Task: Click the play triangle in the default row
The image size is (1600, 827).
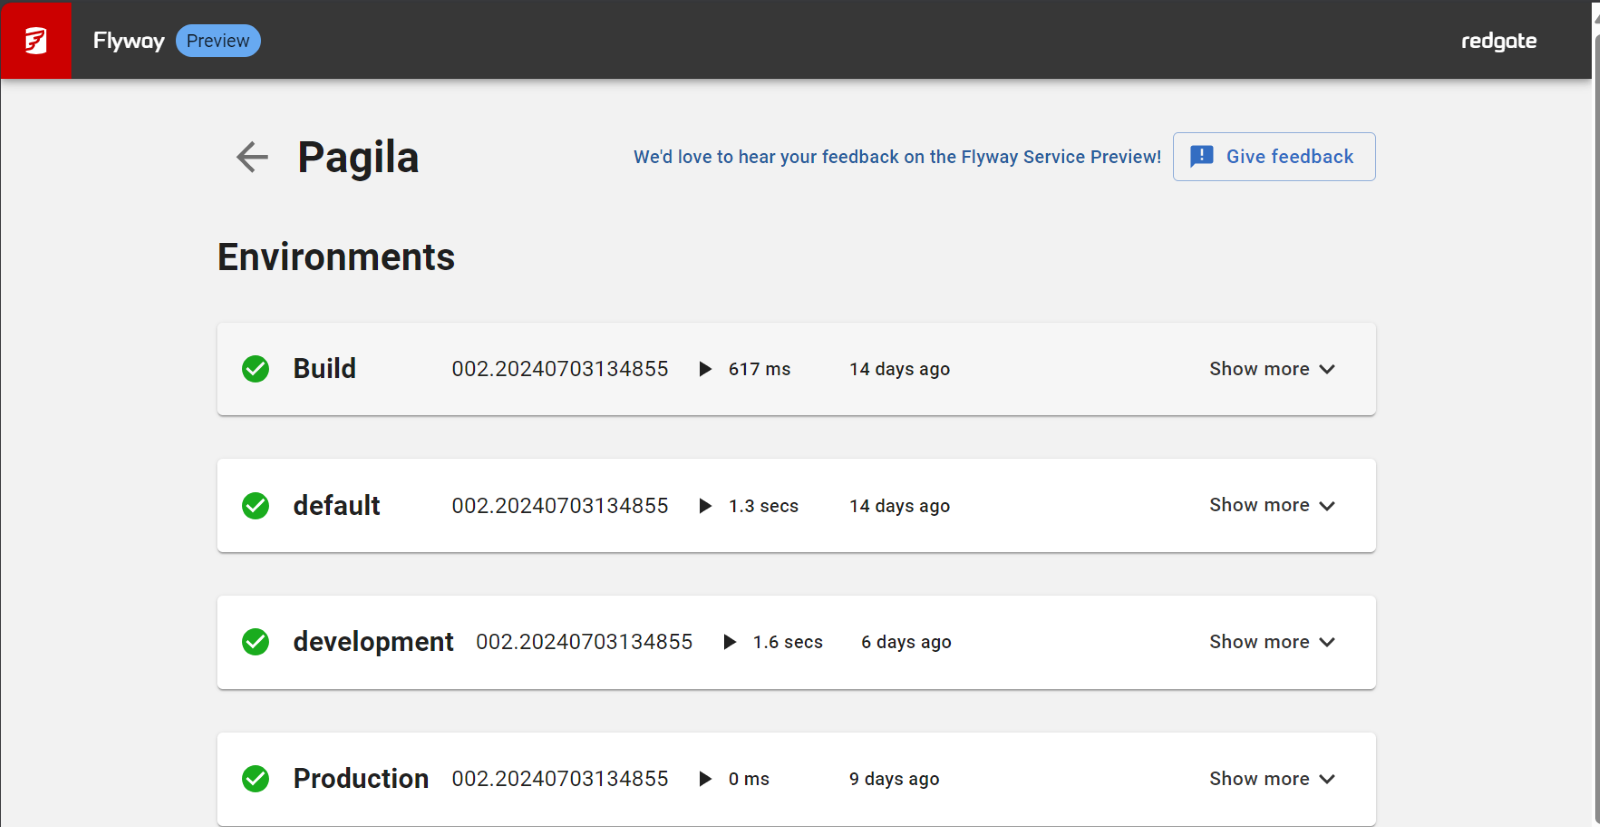Action: point(705,506)
